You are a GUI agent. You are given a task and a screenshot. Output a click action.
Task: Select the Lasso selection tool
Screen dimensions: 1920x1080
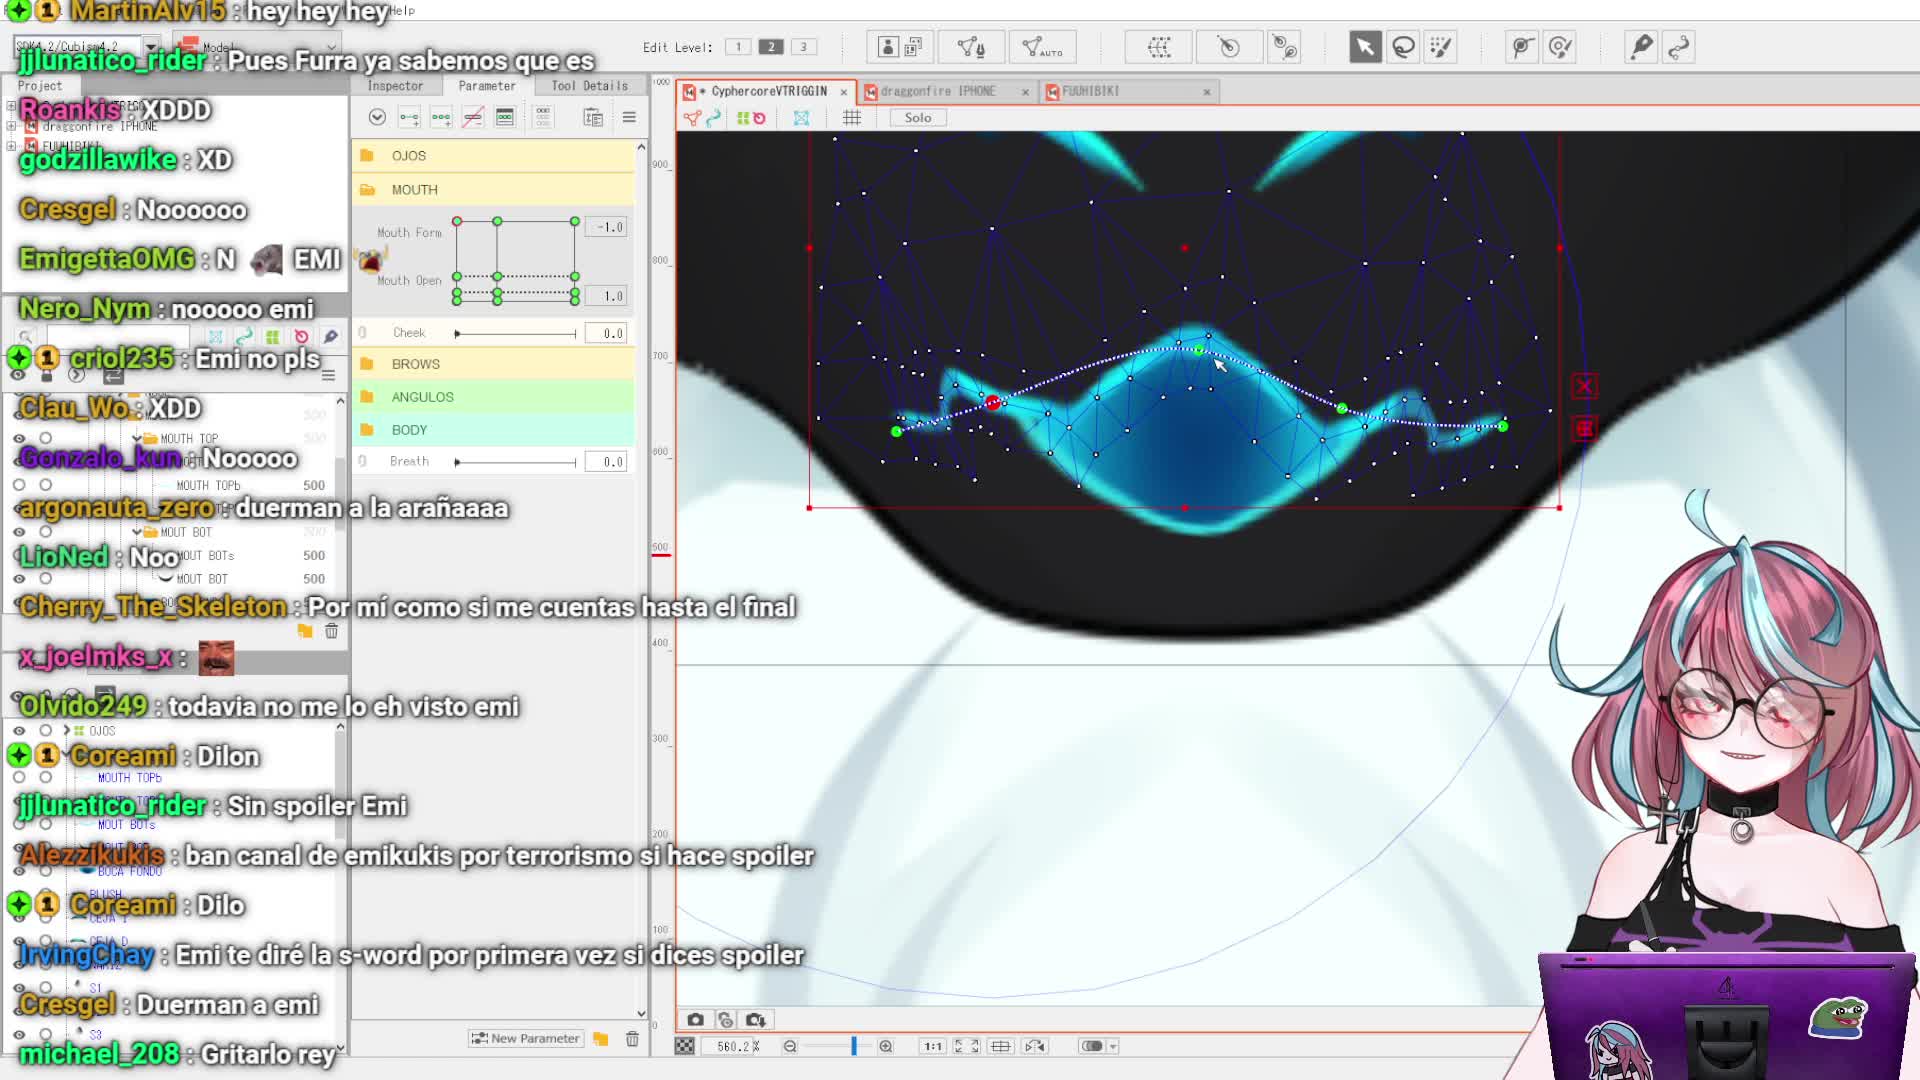click(x=1403, y=47)
